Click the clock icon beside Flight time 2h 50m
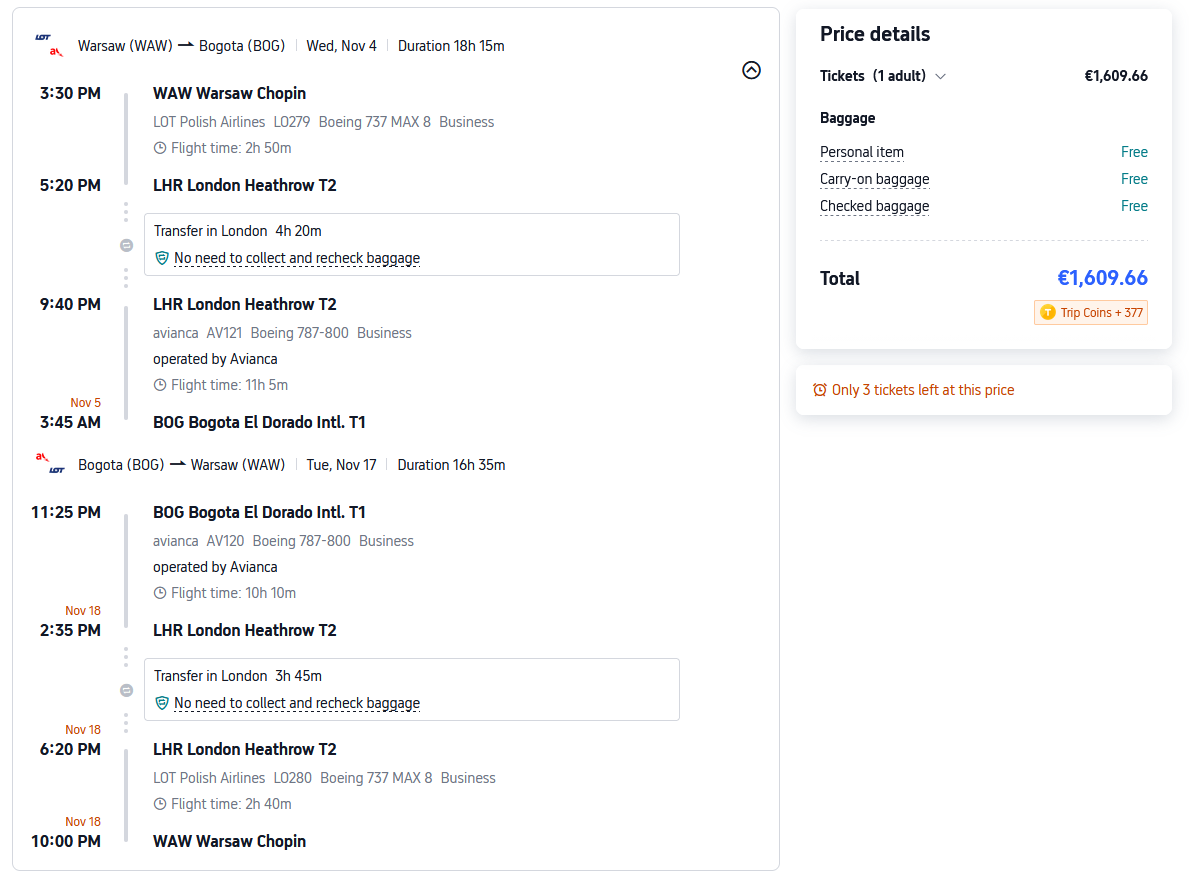This screenshot has height=881, width=1189. (160, 148)
